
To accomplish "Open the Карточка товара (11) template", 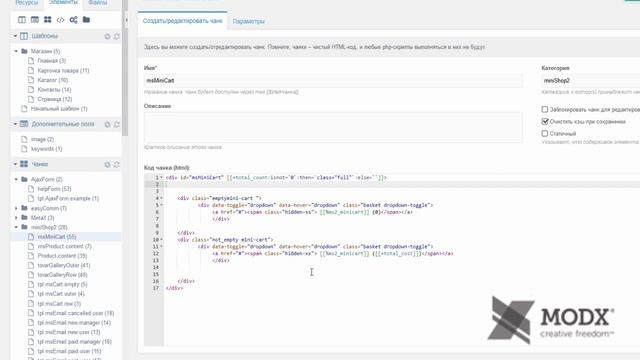I will [63, 70].
